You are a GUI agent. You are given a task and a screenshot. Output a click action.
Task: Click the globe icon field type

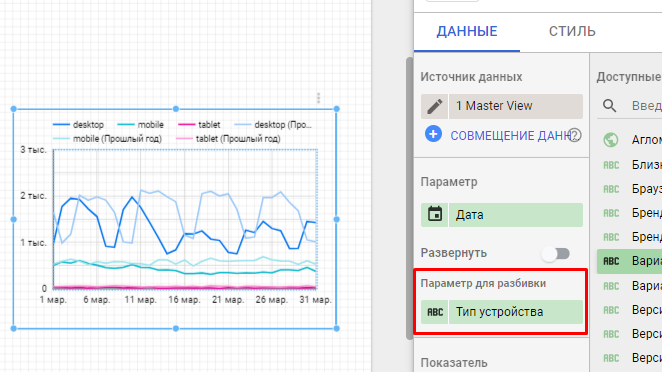click(611, 140)
